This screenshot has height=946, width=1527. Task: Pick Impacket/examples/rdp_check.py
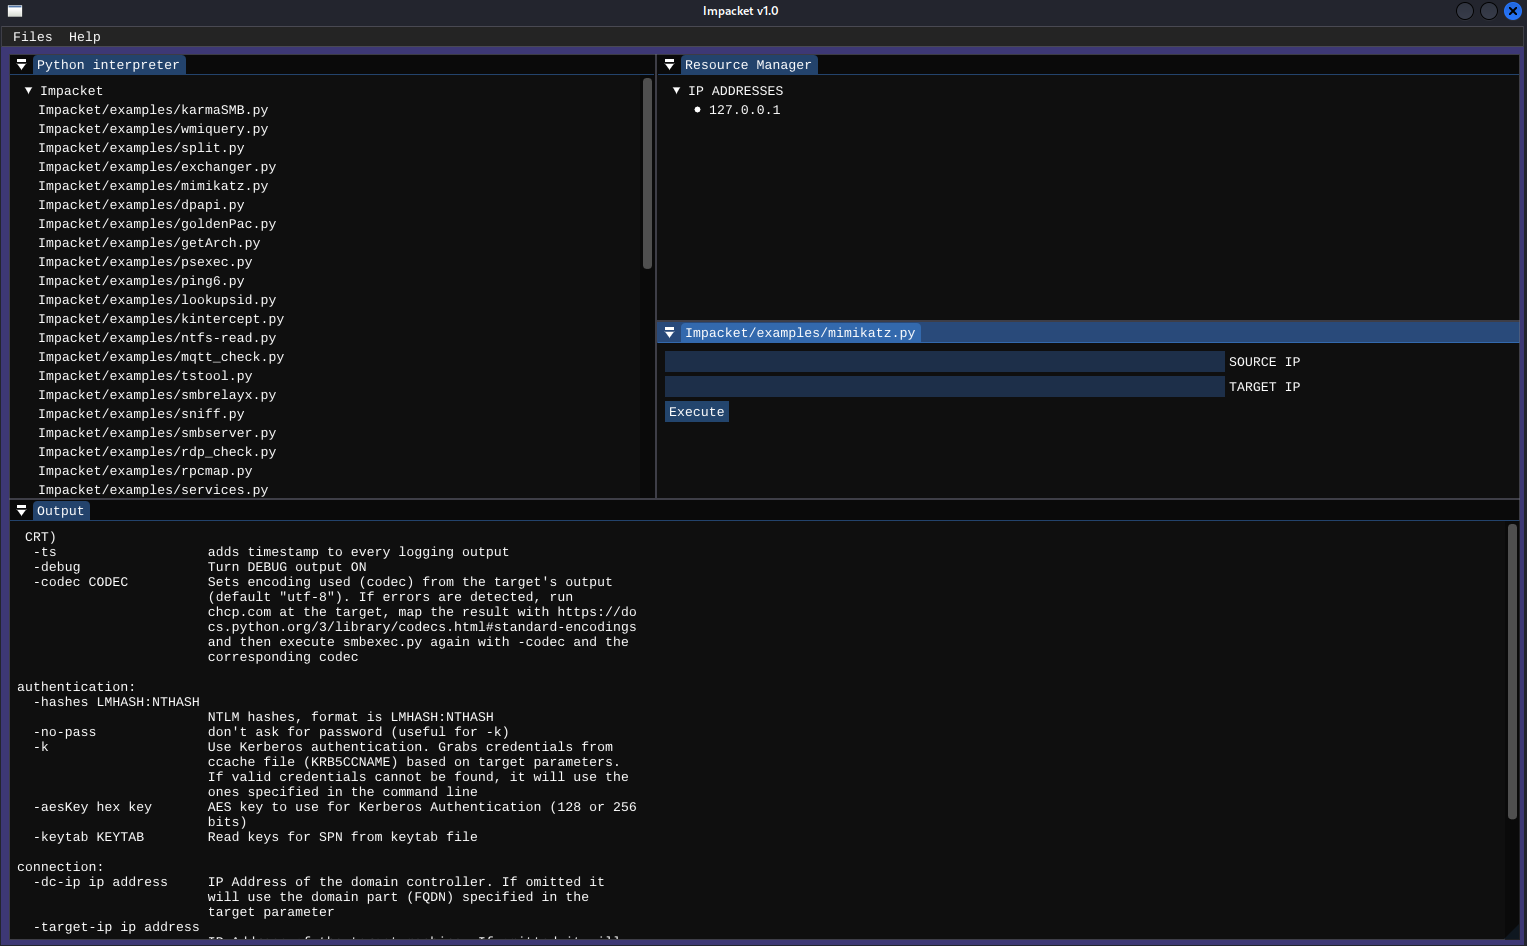coord(157,452)
